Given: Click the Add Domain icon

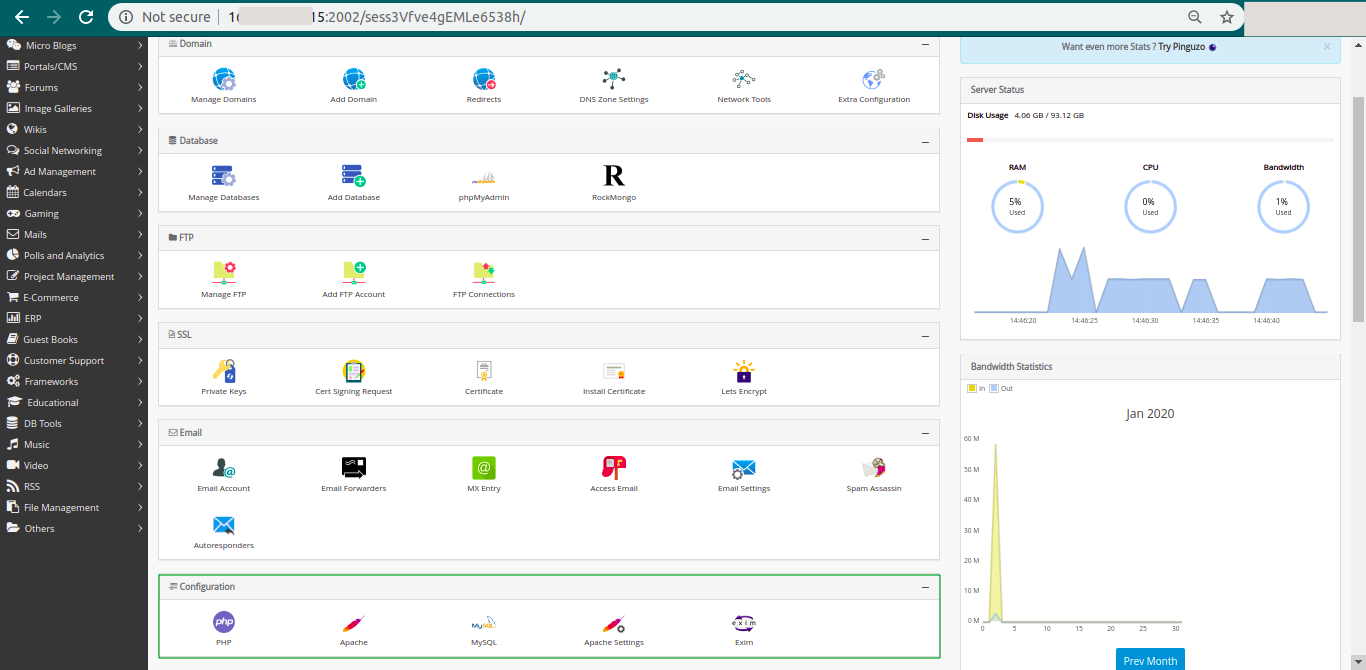Looking at the screenshot, I should 354,80.
